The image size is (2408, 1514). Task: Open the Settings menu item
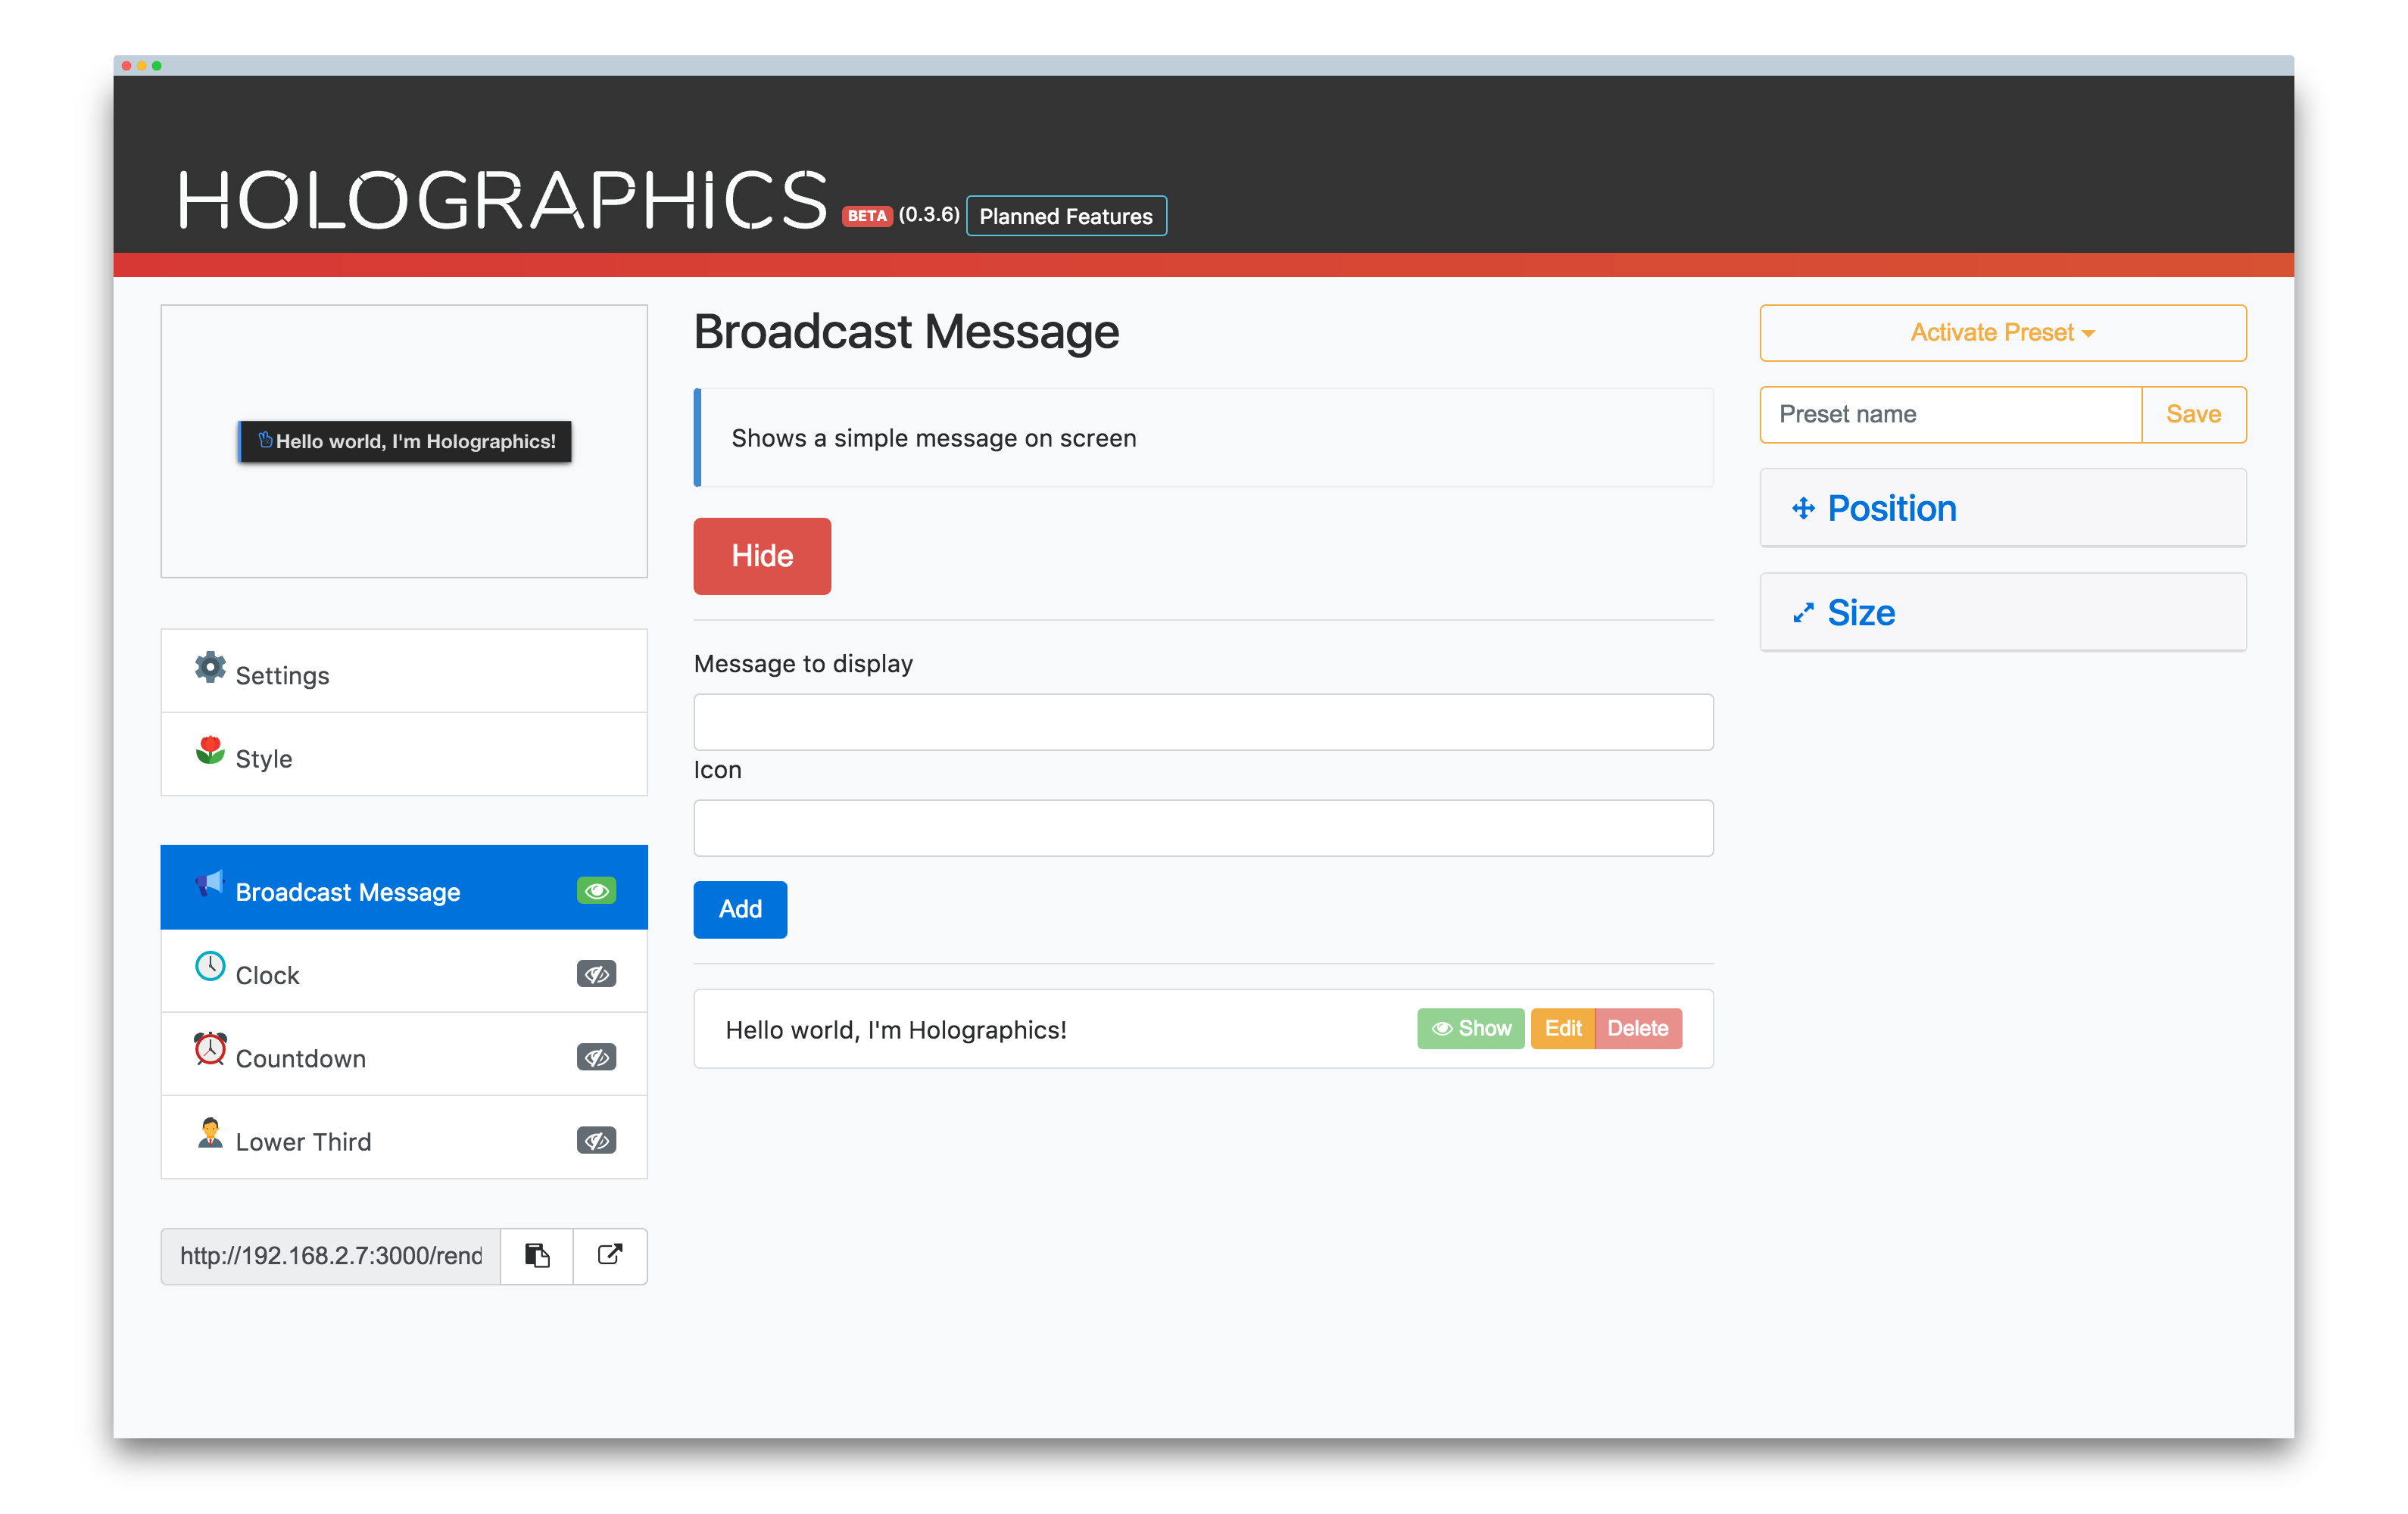[404, 671]
